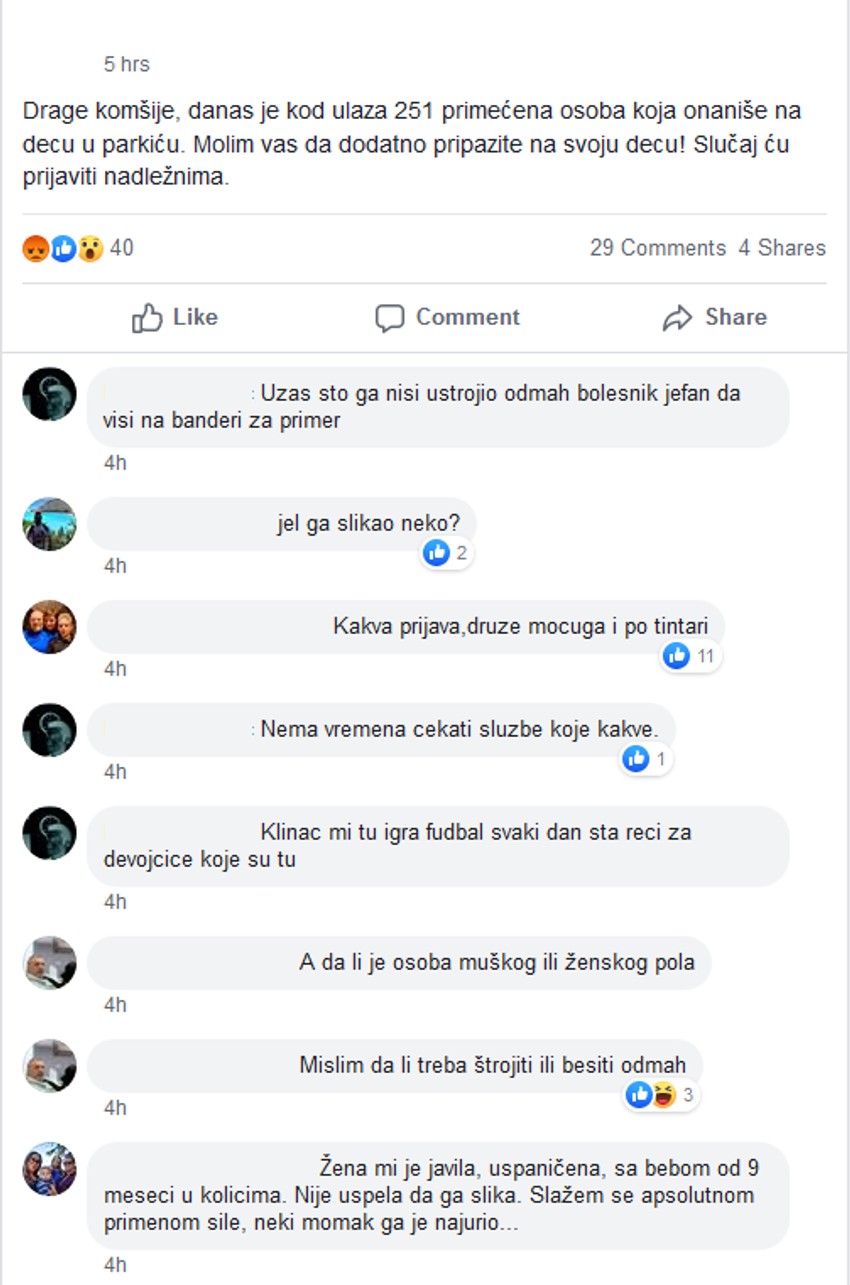Open avatar beside 'Nema vremena cekati sluzbe' comment
The height and width of the screenshot is (1285, 850).
click(x=49, y=730)
